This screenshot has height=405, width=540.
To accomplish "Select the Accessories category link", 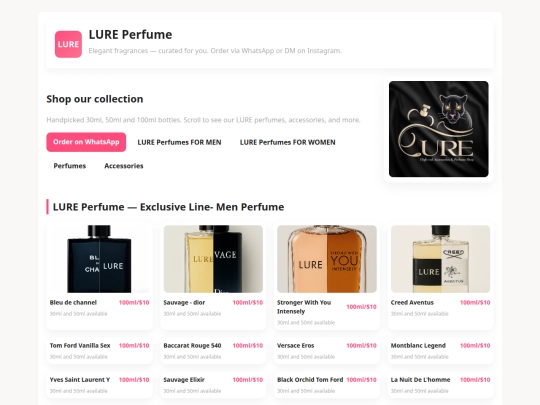I will [x=124, y=166].
